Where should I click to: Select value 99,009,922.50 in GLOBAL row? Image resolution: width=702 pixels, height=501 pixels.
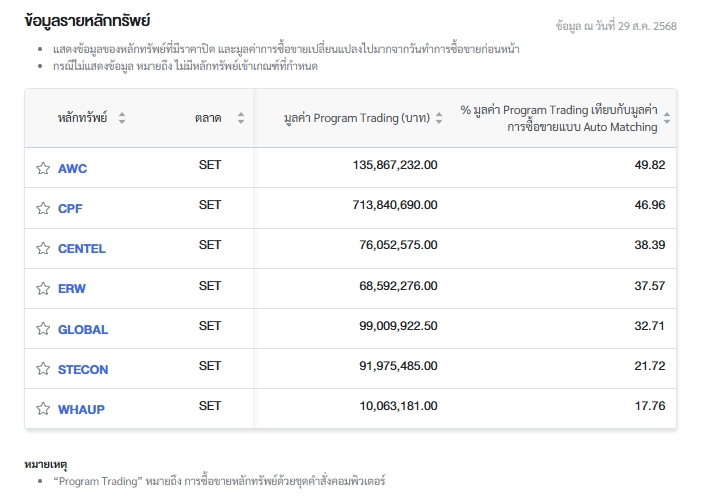point(398,325)
